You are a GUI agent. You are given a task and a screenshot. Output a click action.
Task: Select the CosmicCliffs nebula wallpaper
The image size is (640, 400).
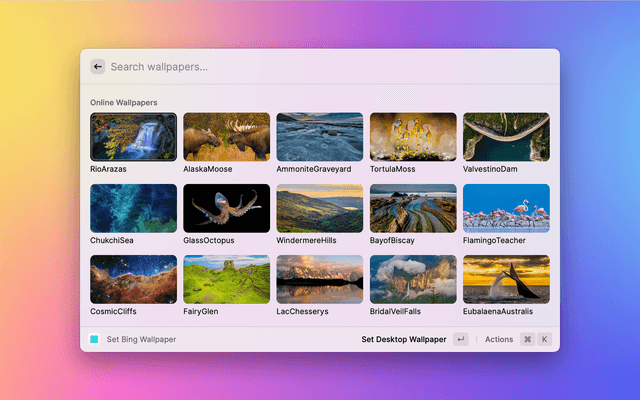click(133, 279)
